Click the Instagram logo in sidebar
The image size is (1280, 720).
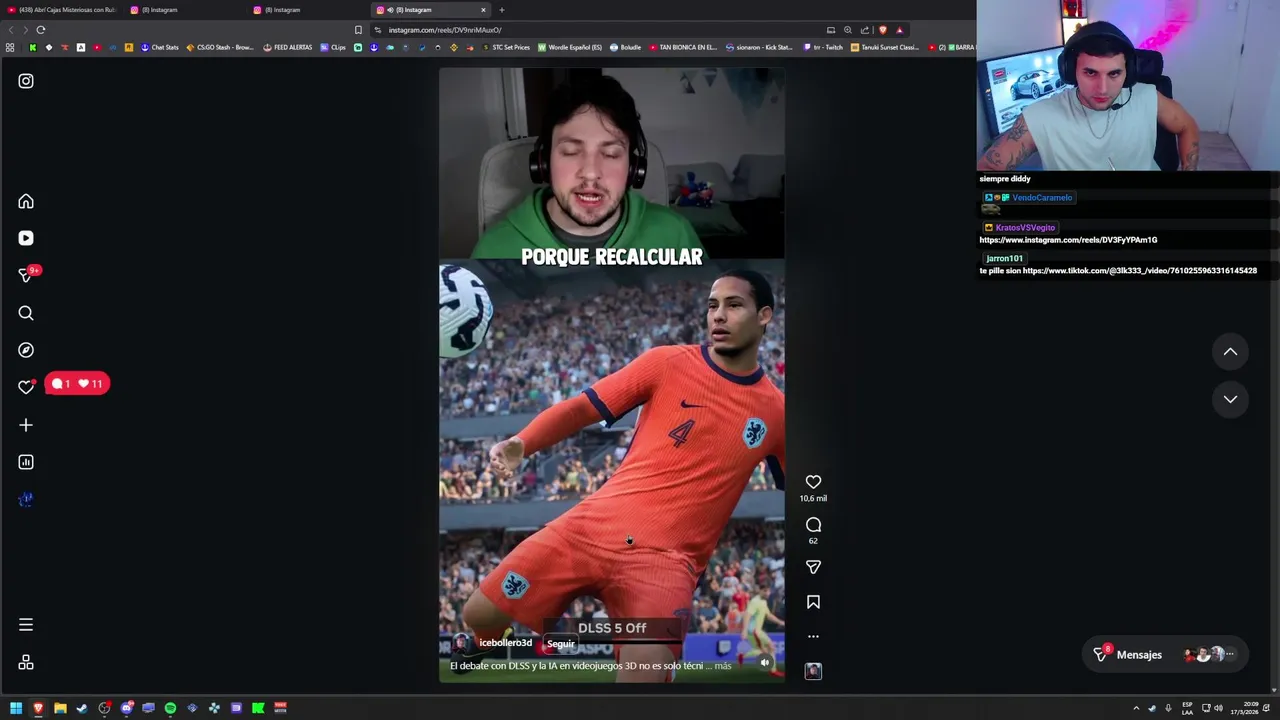[x=26, y=81]
